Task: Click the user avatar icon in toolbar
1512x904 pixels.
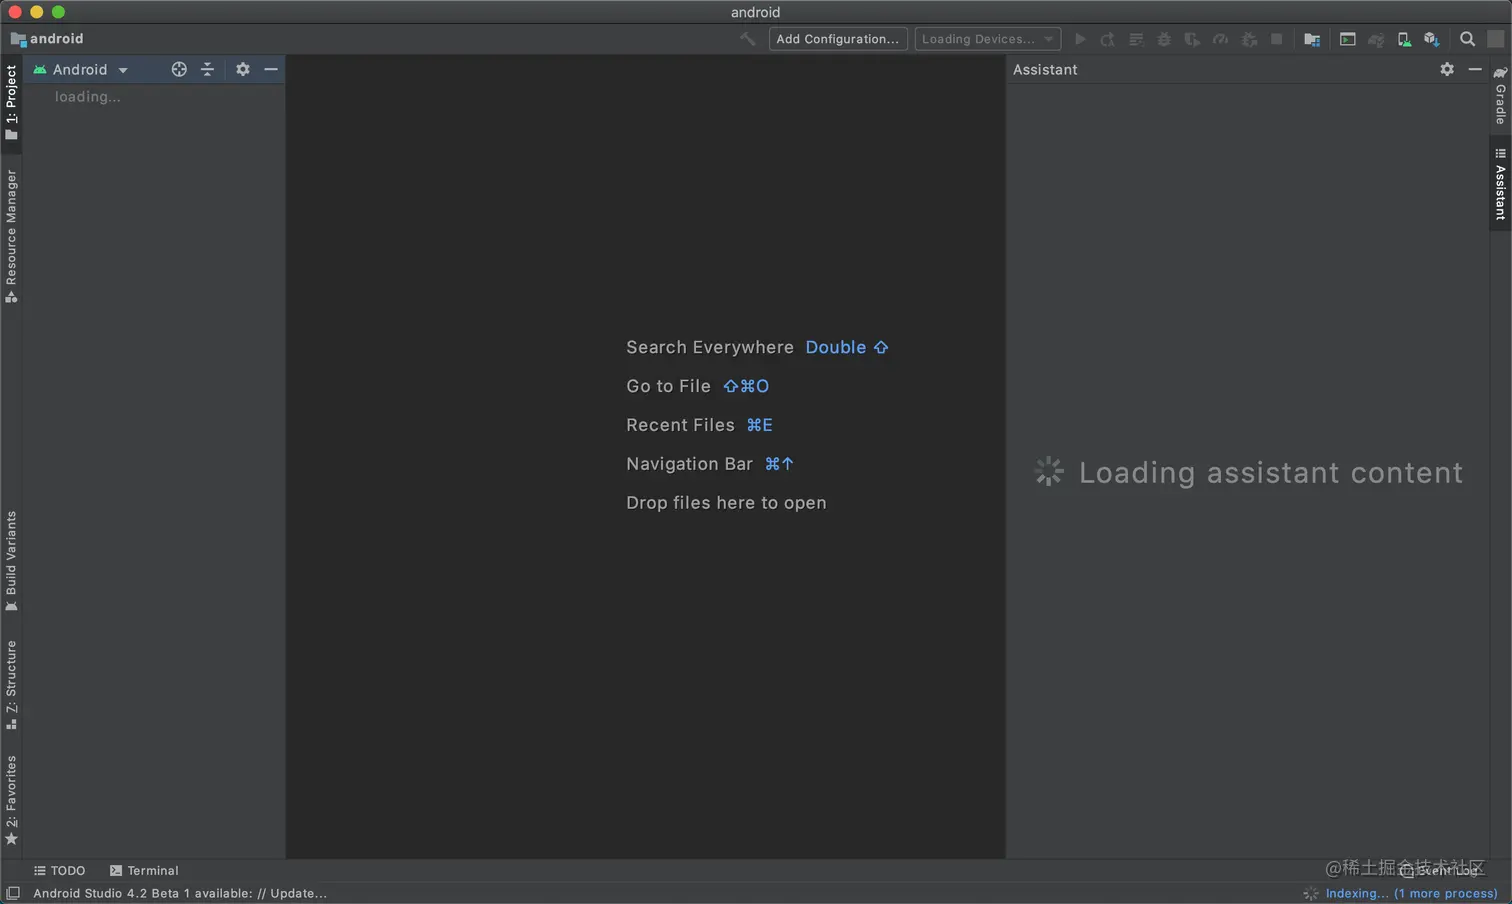Action: click(1496, 39)
